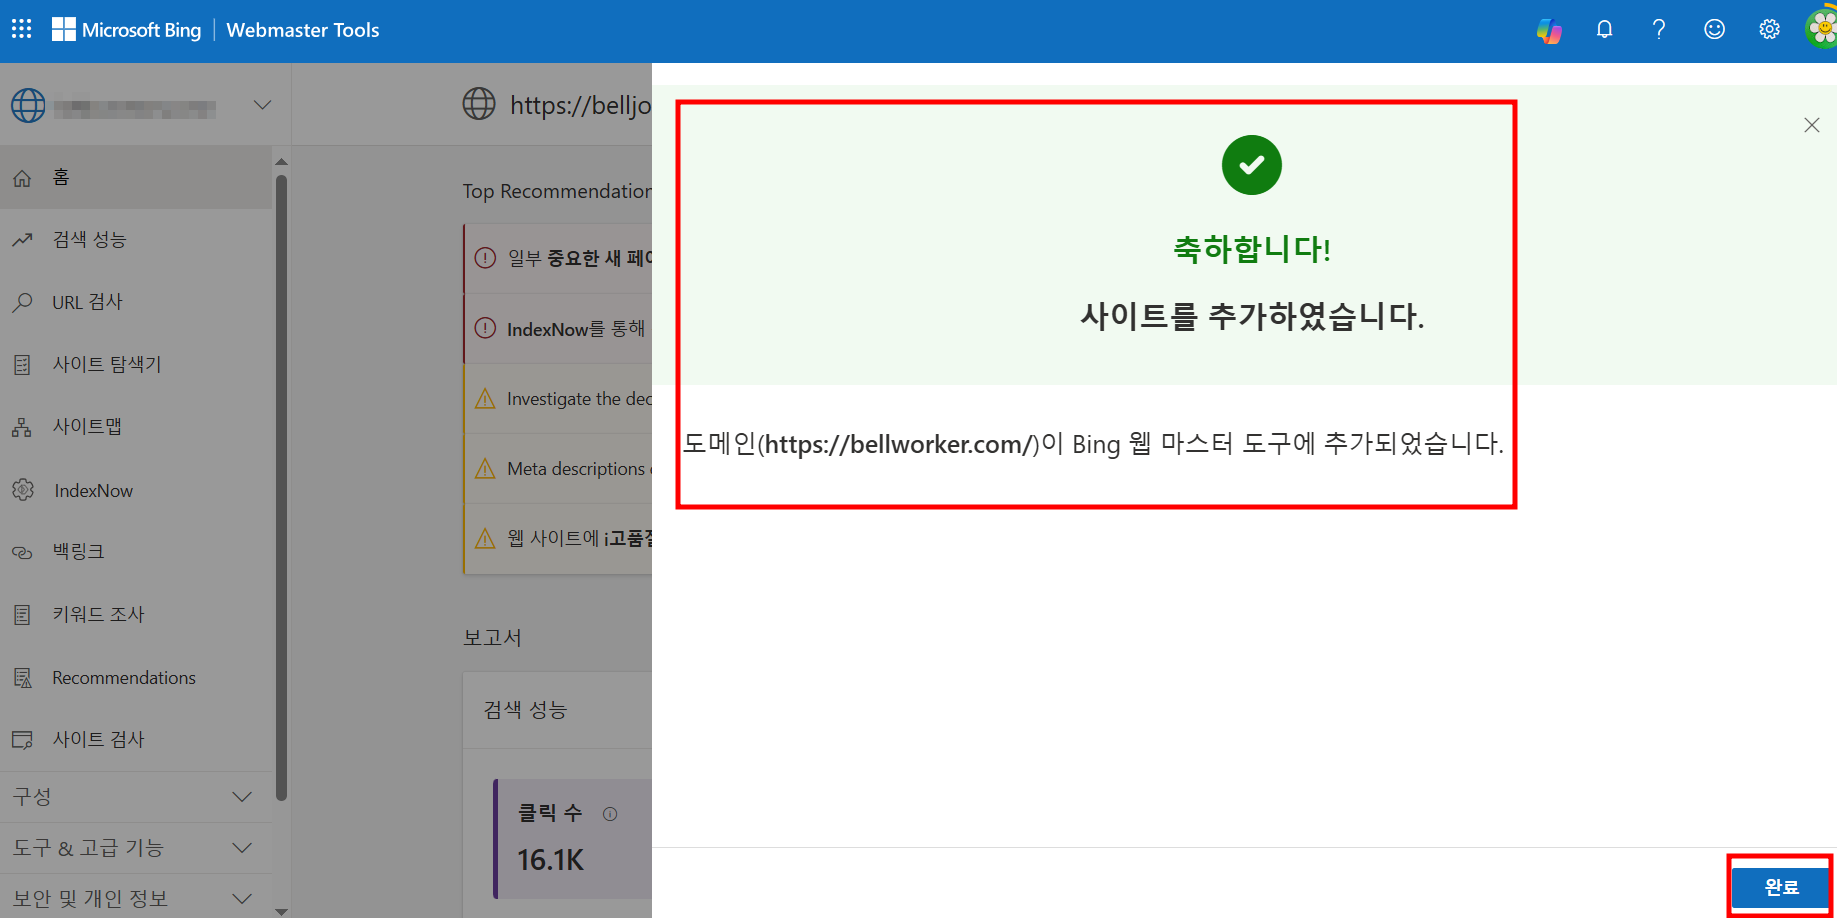Click the 사이트를 추가하였습니다. message
1837x918 pixels.
pos(1251,317)
